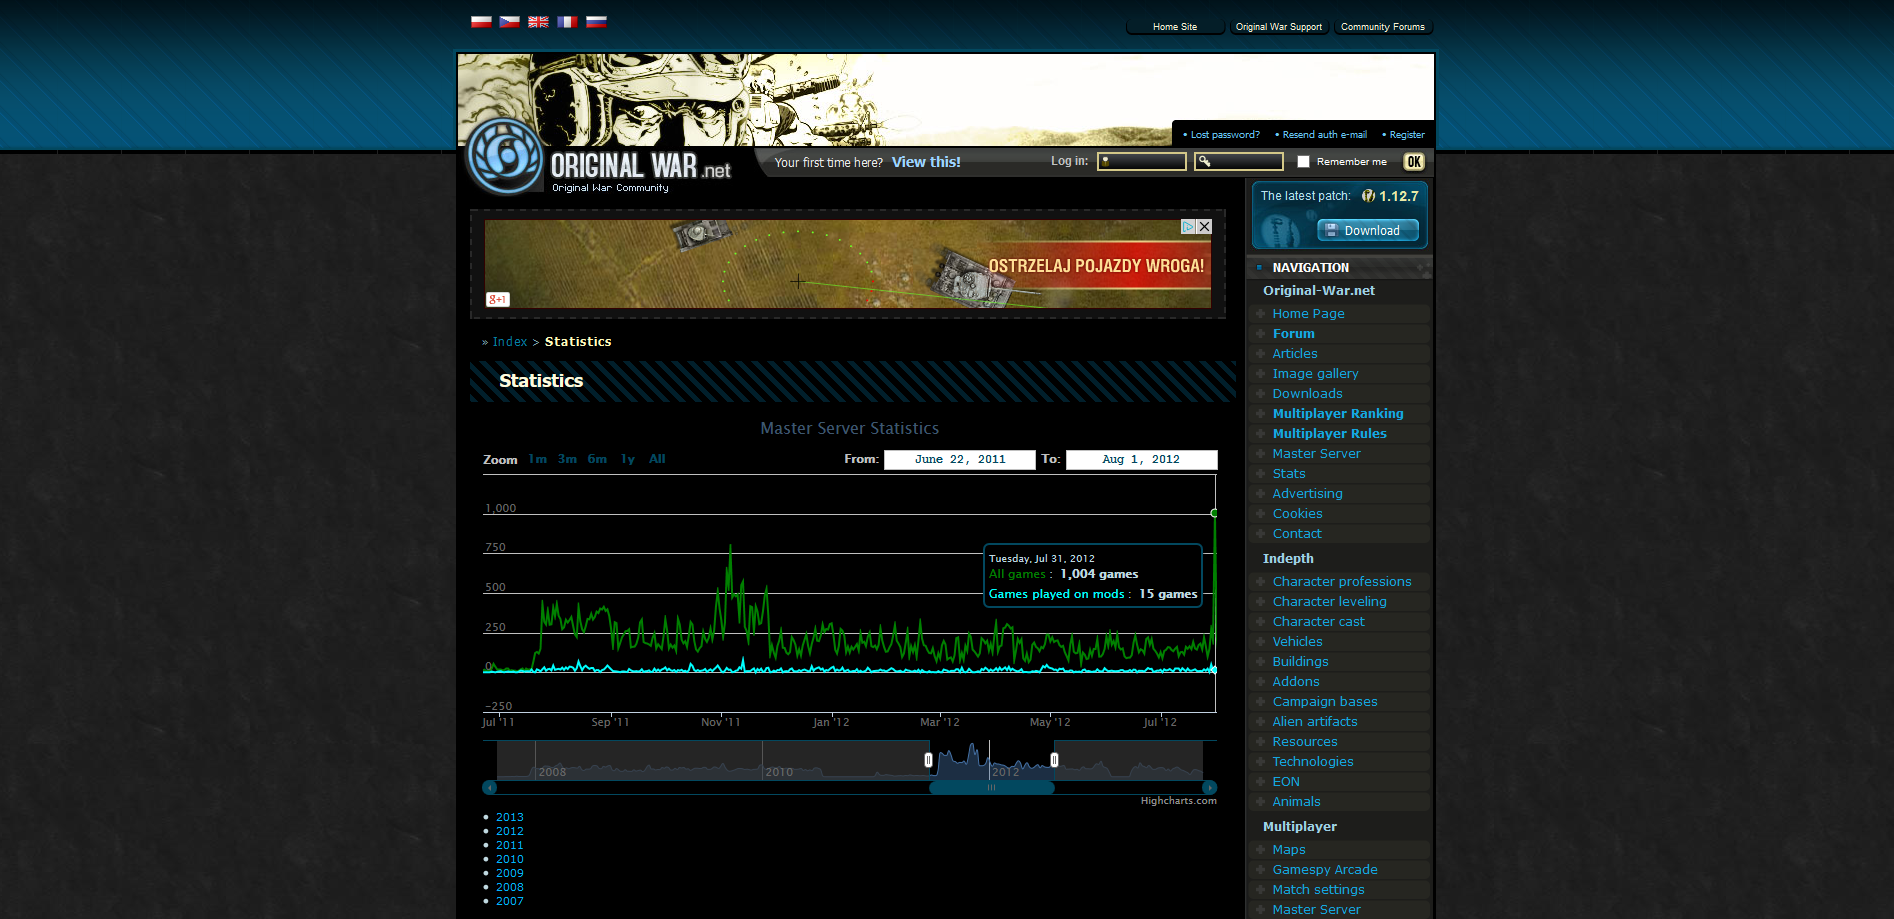
Task: Open Gamespy Arcade page
Action: (x=1325, y=869)
